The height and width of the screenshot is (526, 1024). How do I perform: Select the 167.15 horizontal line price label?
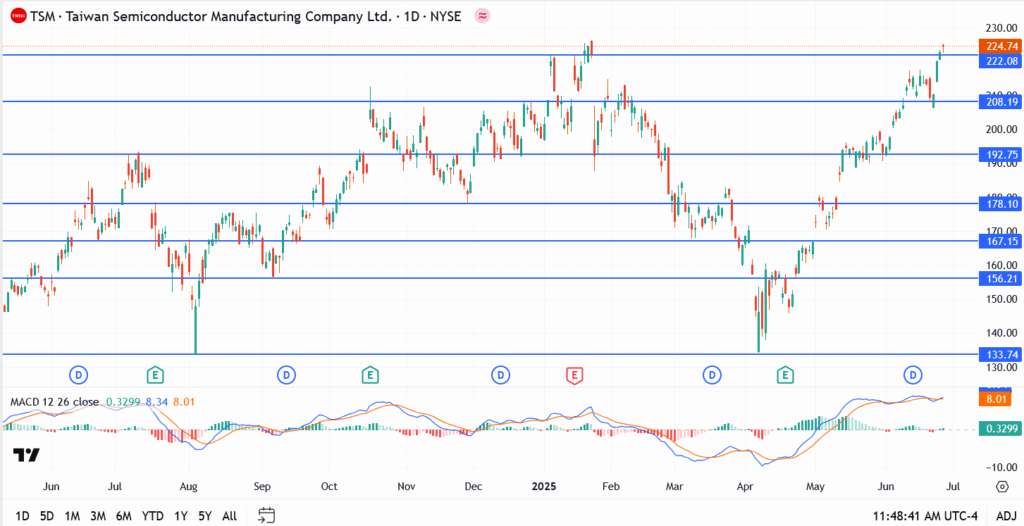(x=999, y=241)
